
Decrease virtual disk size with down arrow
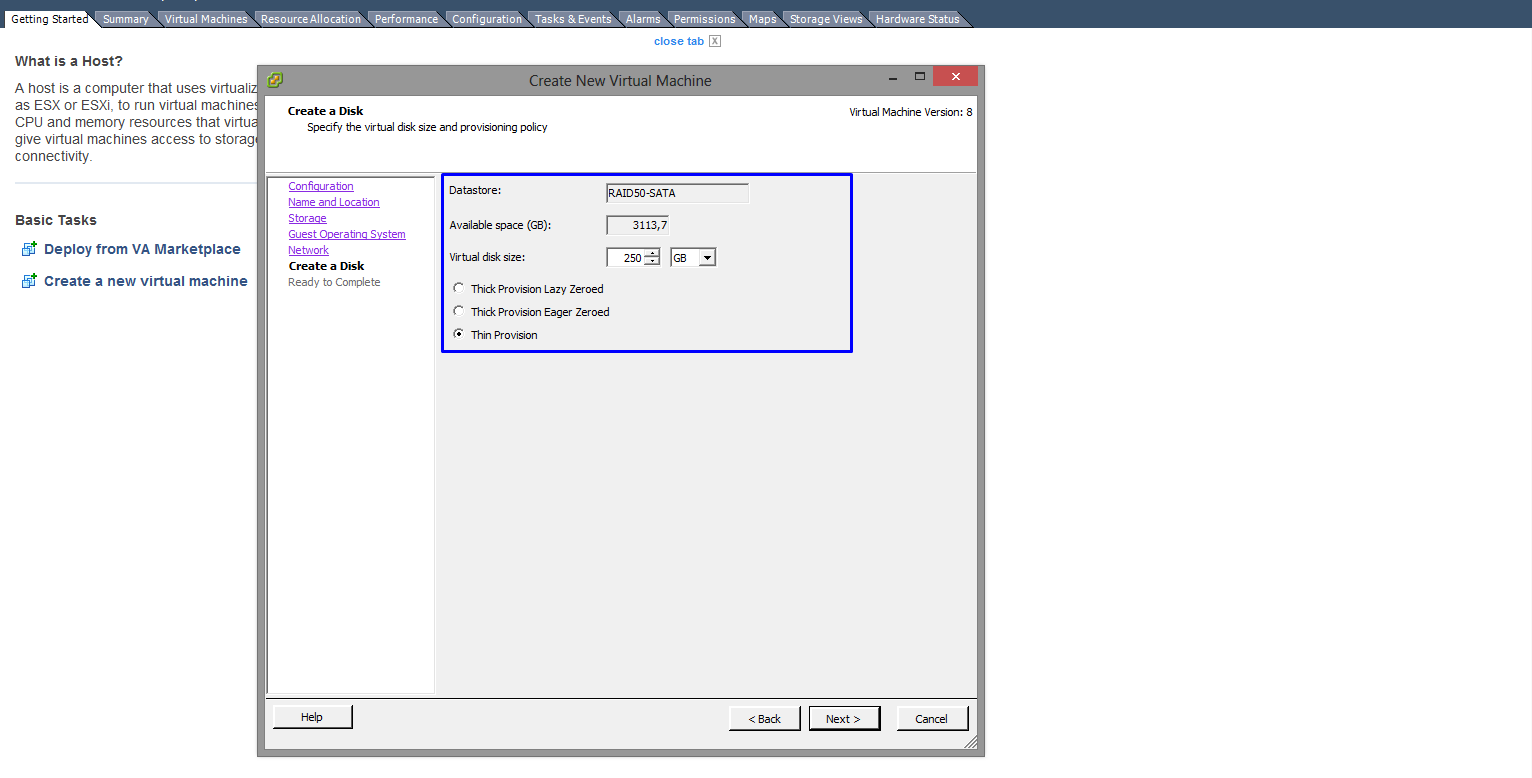pos(652,262)
